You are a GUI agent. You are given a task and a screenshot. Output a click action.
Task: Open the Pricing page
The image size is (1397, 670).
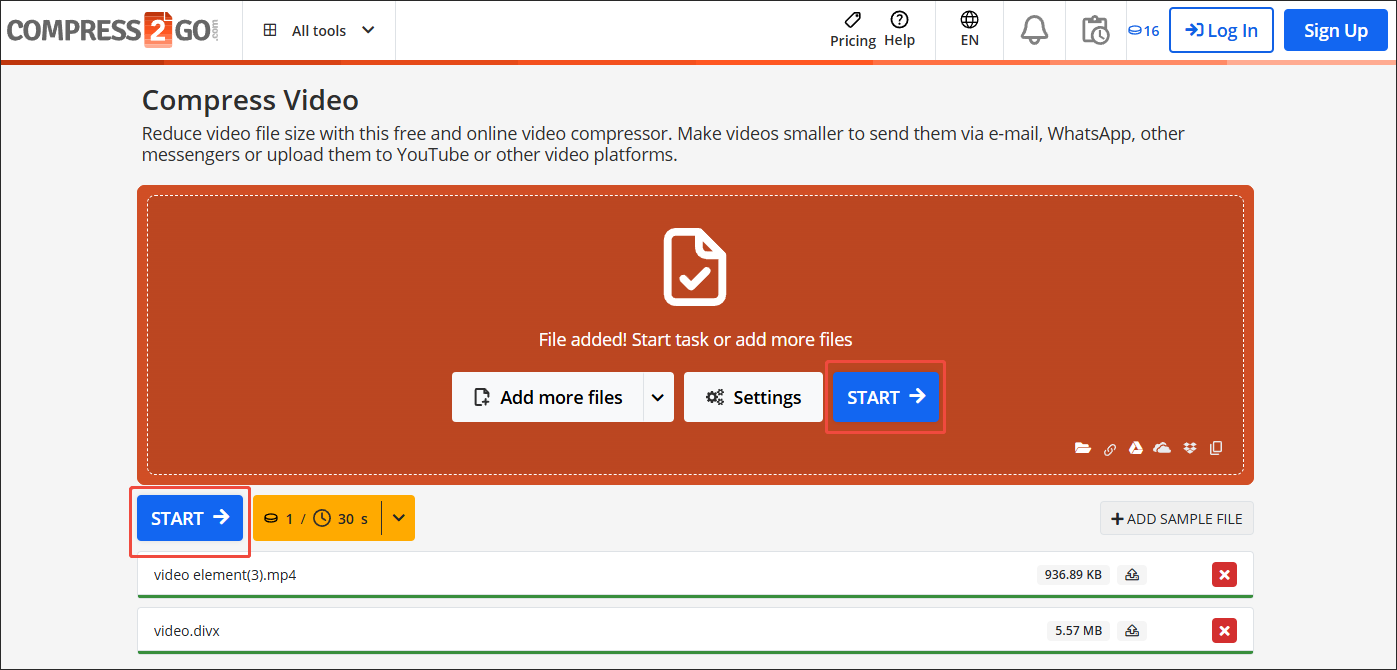coord(853,29)
